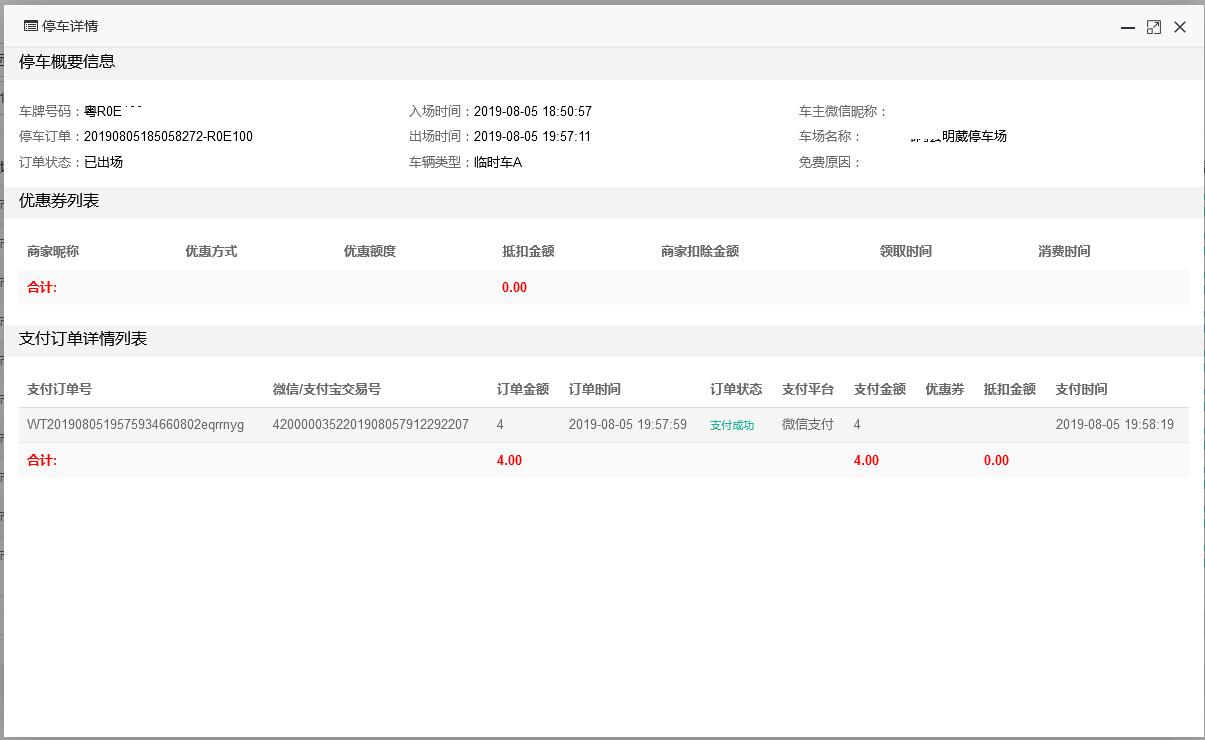This screenshot has height=740, width=1205.
Task: Minimize the 停车详情 dialog
Action: pyautogui.click(x=1128, y=28)
